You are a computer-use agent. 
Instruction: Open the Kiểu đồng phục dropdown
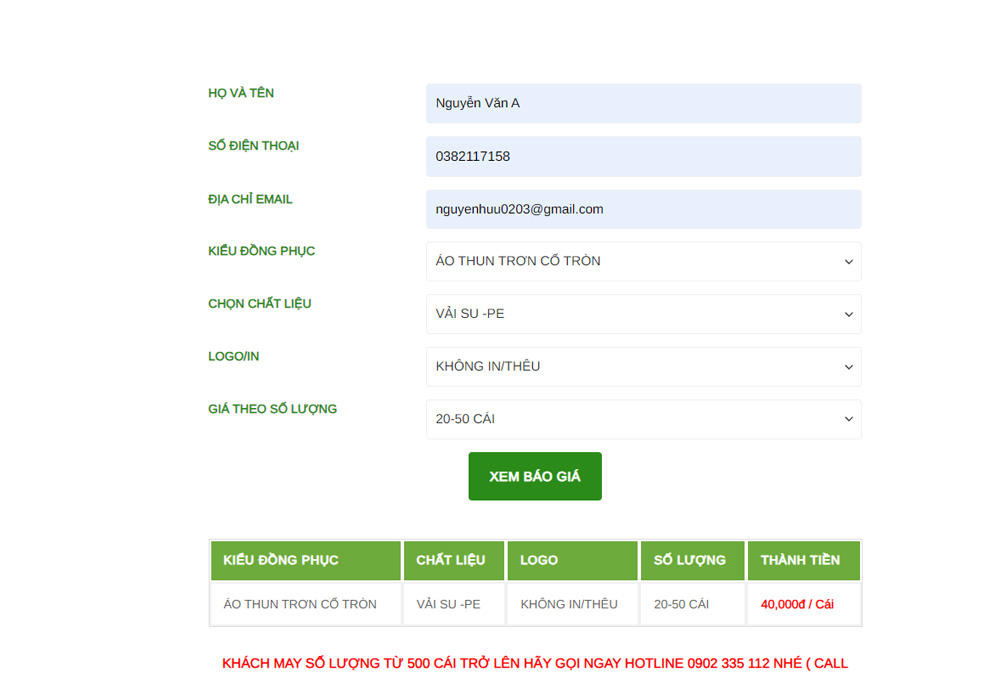[x=643, y=261]
